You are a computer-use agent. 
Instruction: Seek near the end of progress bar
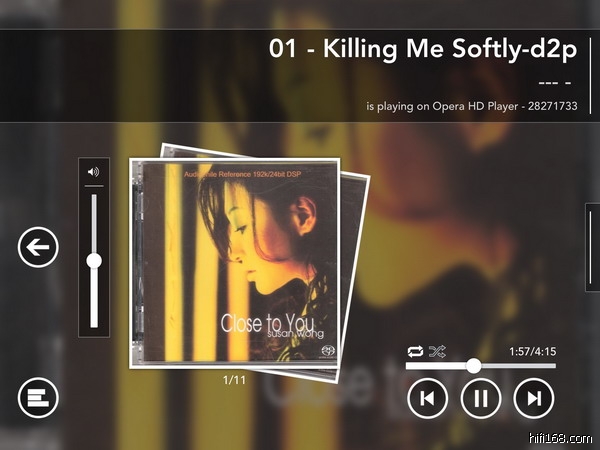pyautogui.click(x=551, y=366)
